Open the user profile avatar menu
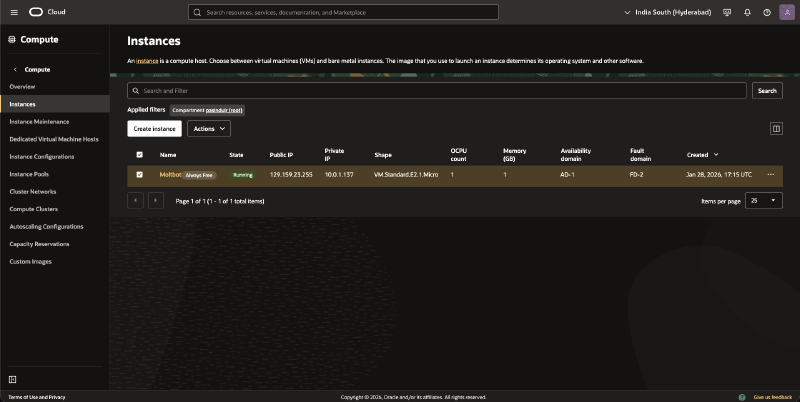Viewport: 800px width, 402px height. (x=785, y=12)
